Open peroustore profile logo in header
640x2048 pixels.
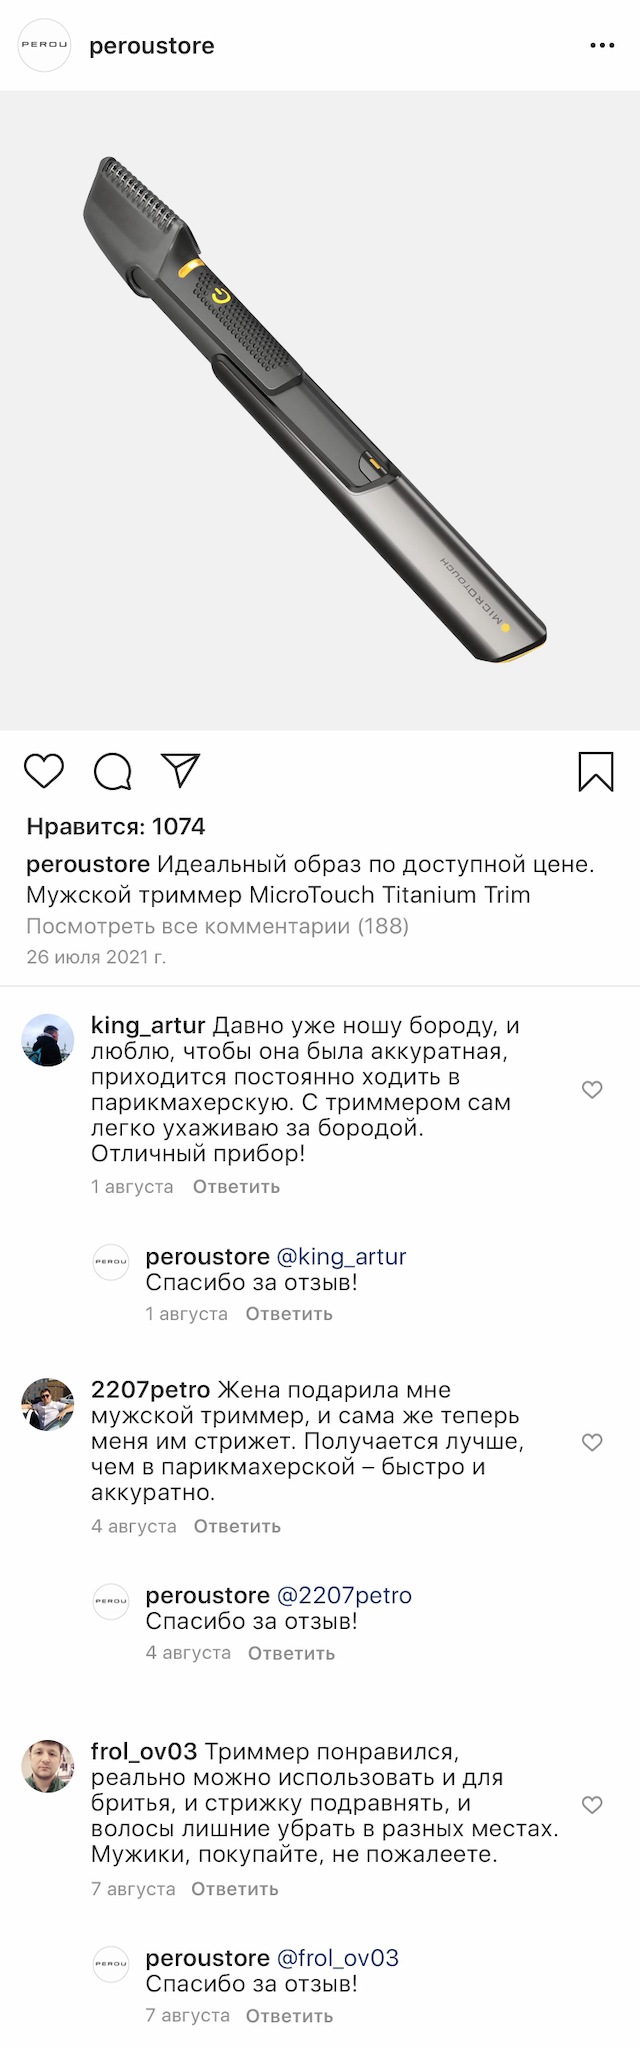(x=45, y=46)
